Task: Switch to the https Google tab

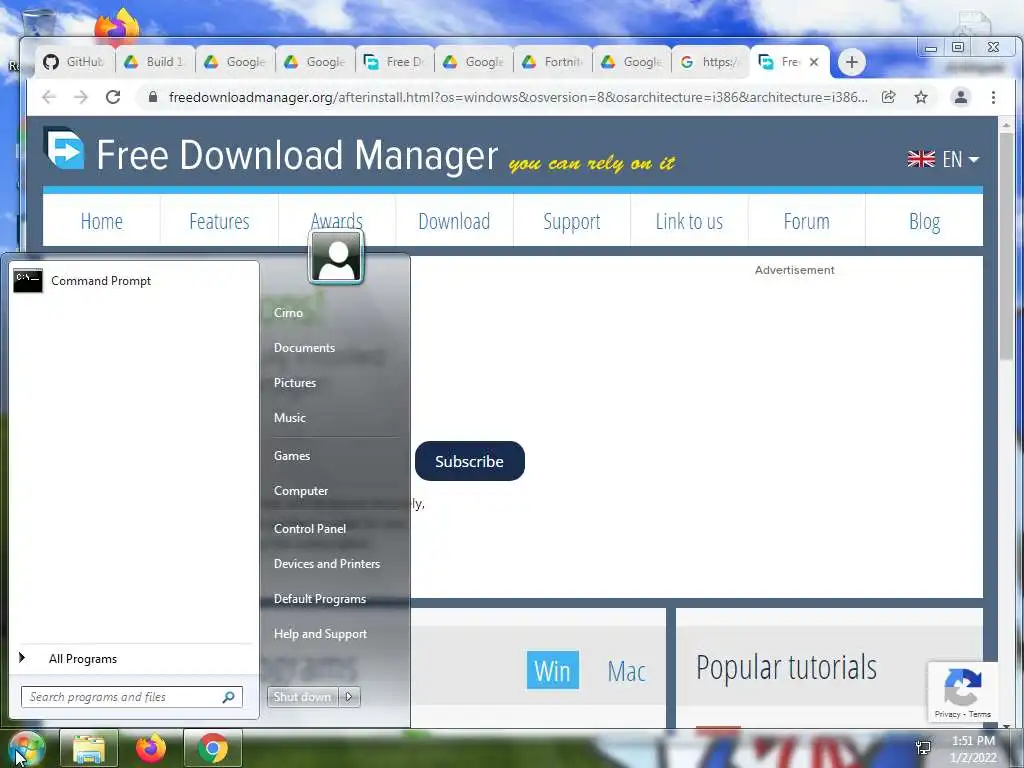Action: [x=711, y=62]
